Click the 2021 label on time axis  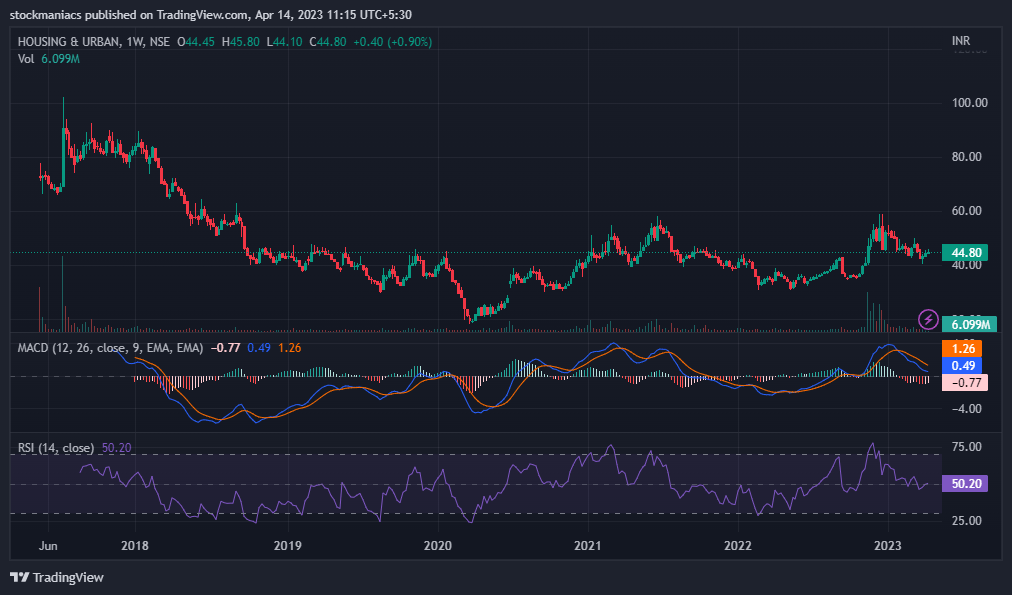click(588, 546)
